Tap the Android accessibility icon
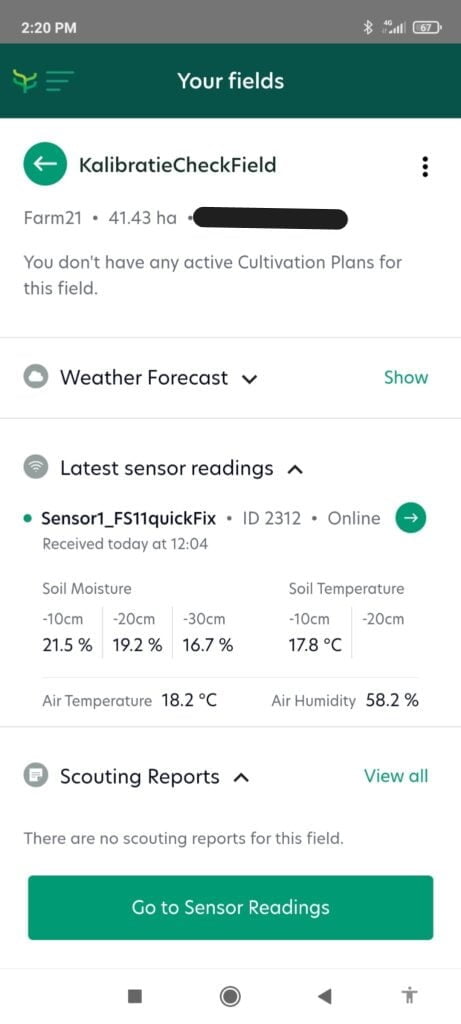 click(409, 995)
